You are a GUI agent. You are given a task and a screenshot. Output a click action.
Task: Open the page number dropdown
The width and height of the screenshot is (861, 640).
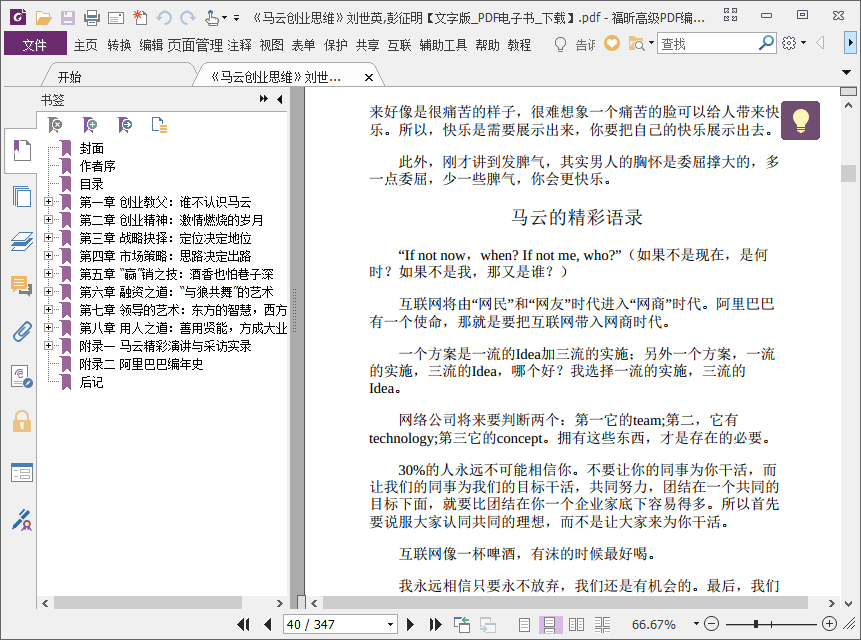(390, 625)
